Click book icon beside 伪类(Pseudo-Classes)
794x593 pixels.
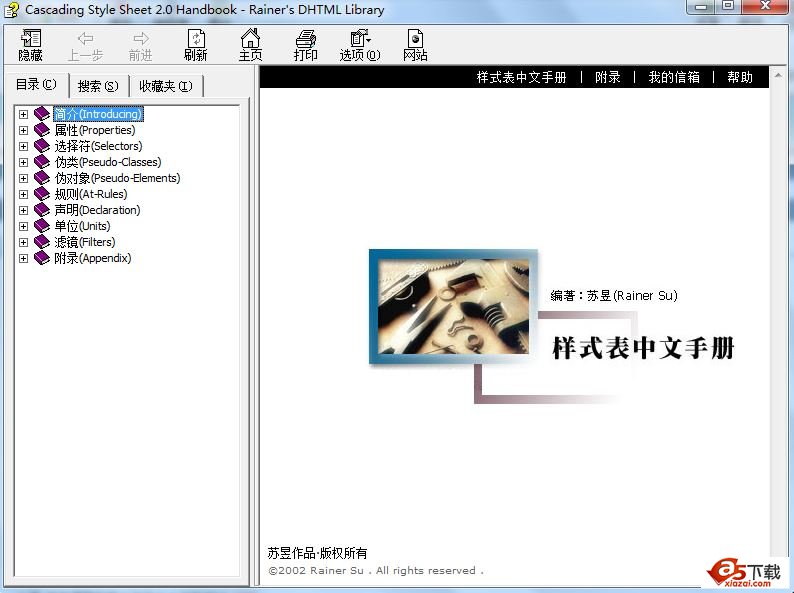[42, 162]
